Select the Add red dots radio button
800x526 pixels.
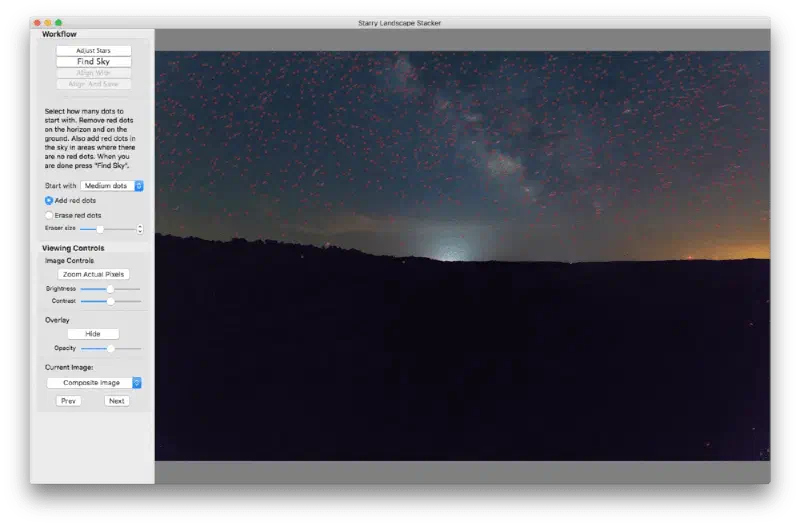point(49,201)
